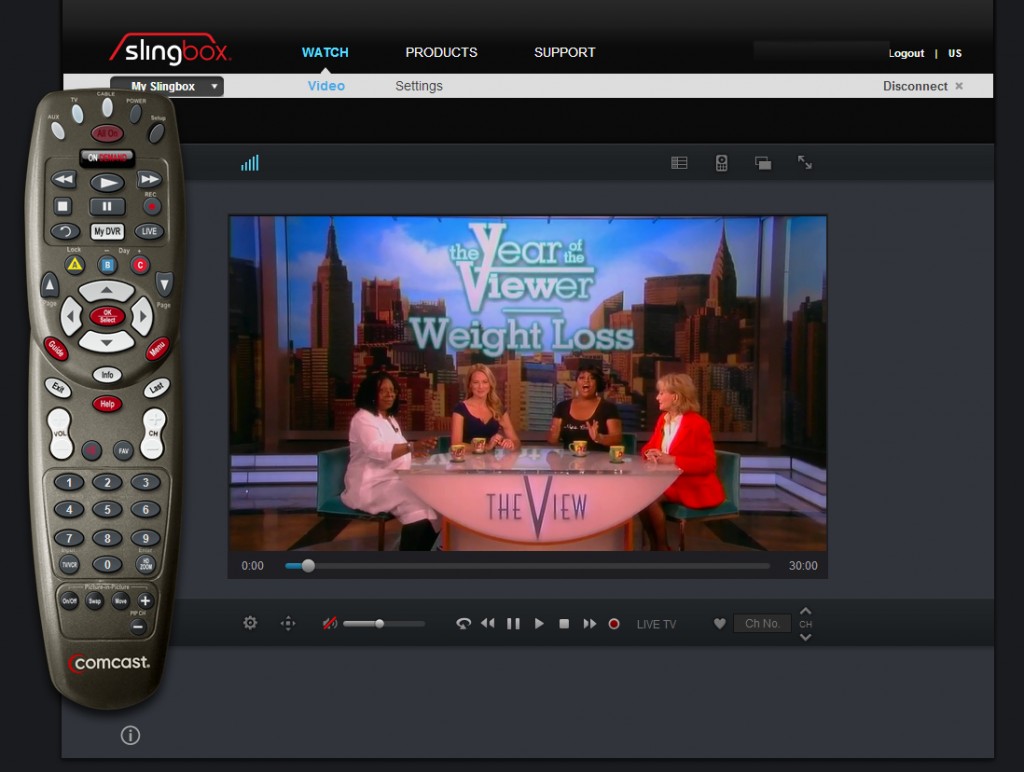
Task: Click the remote's FAV button
Action: [x=123, y=450]
